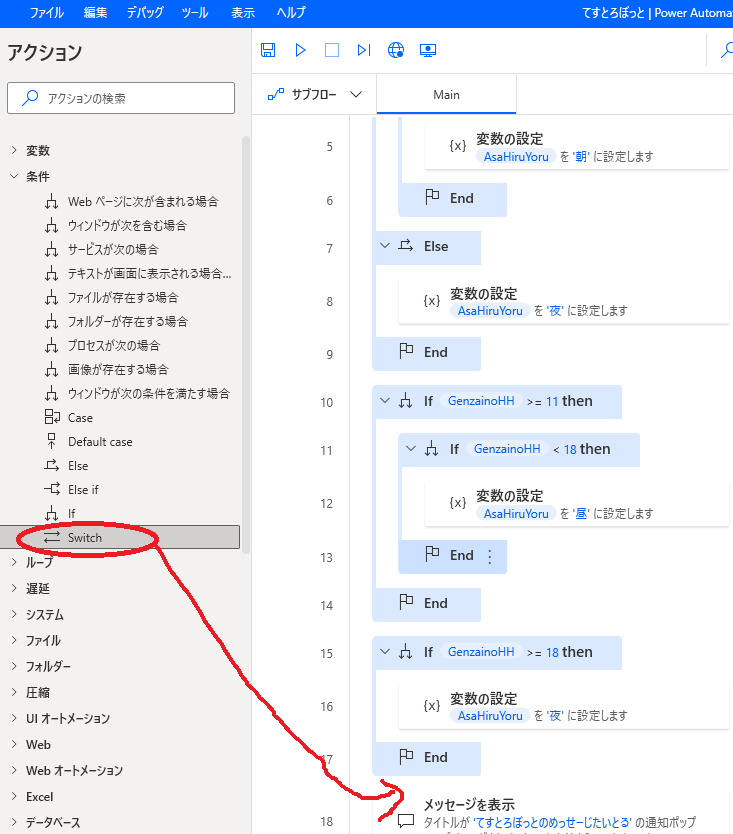Click the AsaHiruYoru variable on row 8
The image size is (733, 834).
tap(490, 311)
